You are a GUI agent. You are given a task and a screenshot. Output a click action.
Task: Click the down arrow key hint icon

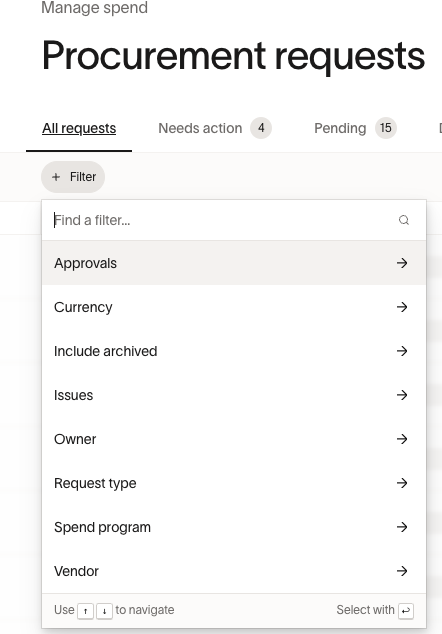coord(104,611)
